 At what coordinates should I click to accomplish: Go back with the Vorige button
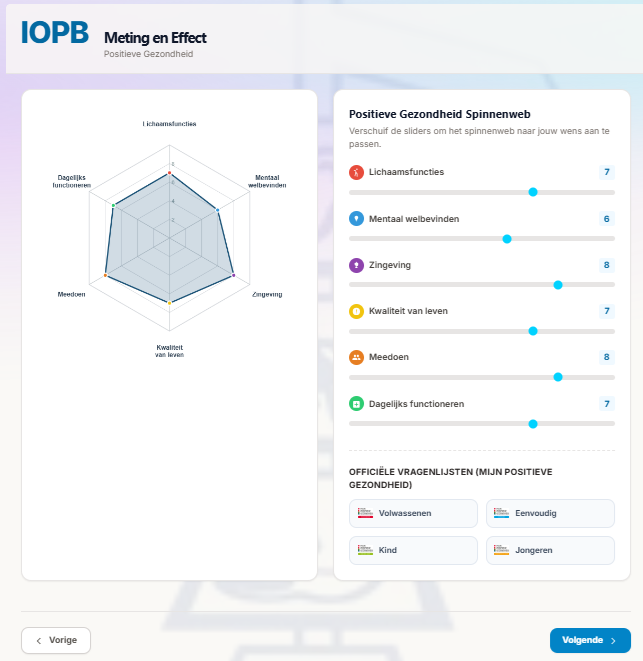[x=56, y=640]
